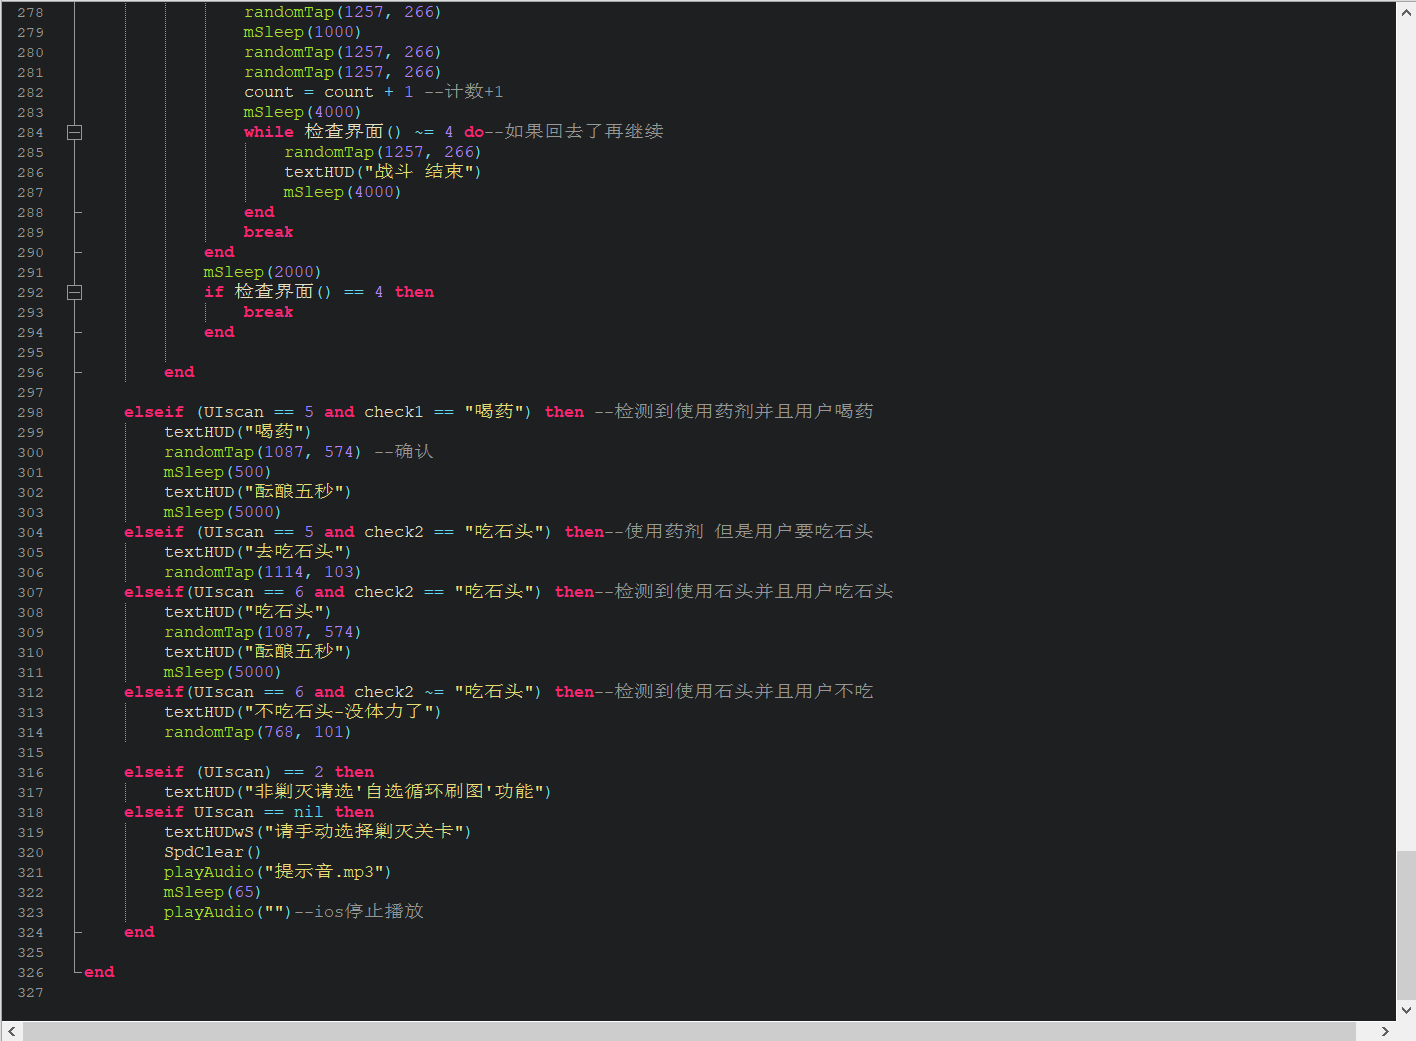1416x1041 pixels.
Task: Click textHUDwS("请手动选择剿灭关卡") line
Action: [x=317, y=832]
